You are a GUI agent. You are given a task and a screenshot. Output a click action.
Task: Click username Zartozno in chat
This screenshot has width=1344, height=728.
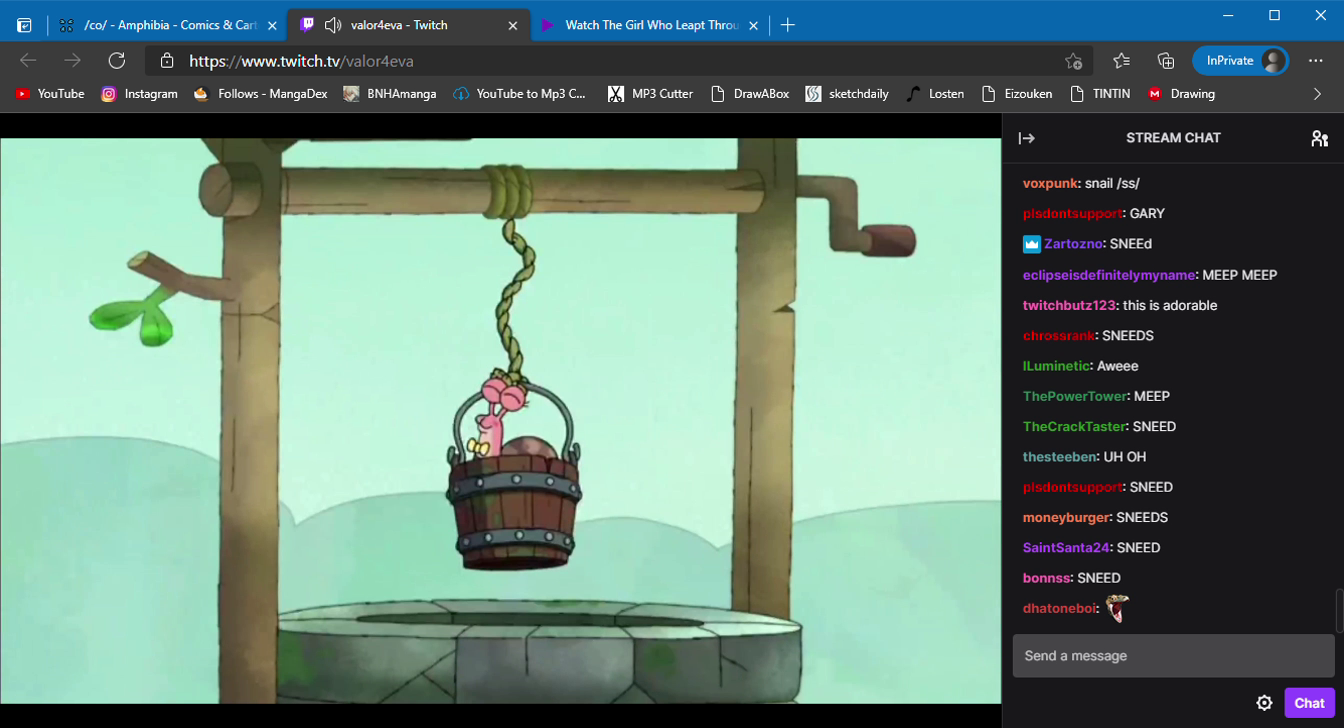(1073, 244)
